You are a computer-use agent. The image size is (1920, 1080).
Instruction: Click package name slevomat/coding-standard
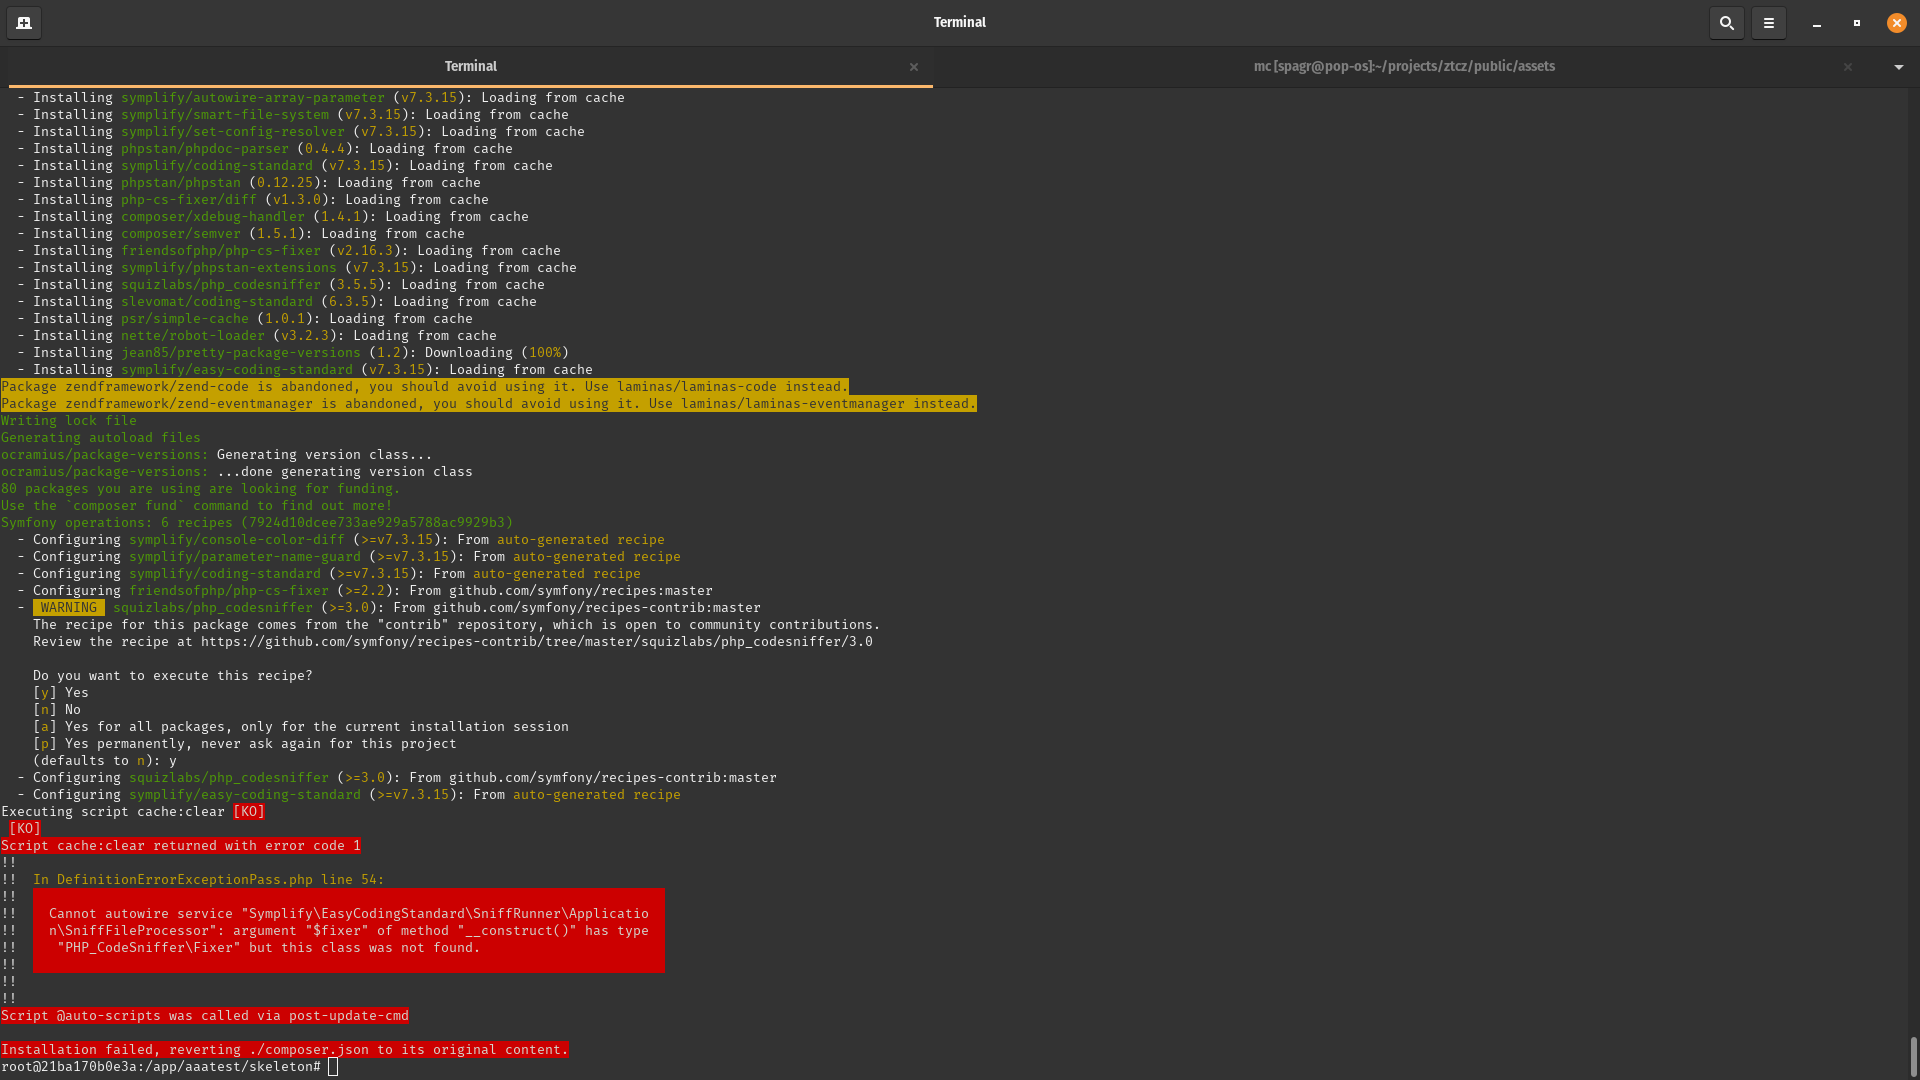[x=217, y=302]
